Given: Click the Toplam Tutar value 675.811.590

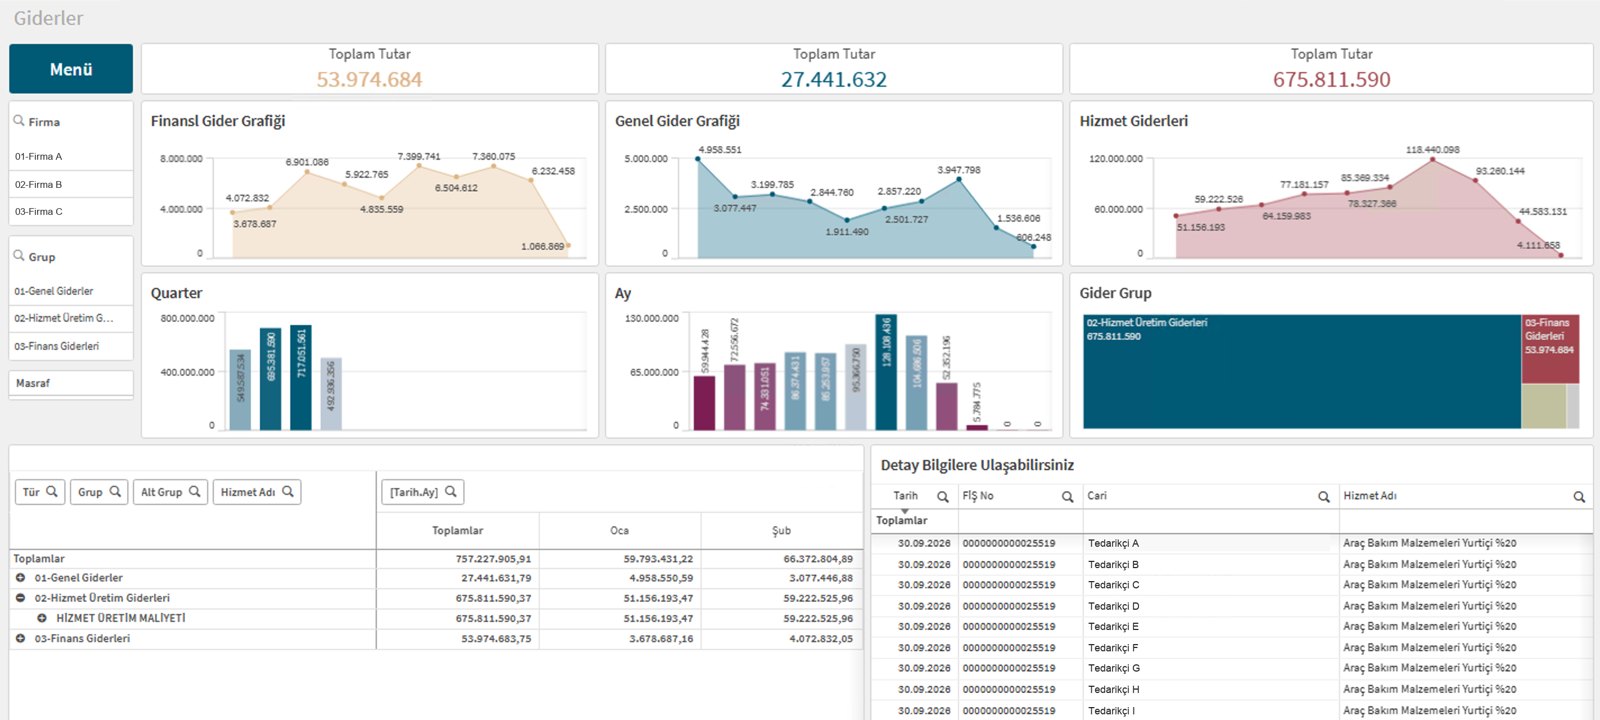Looking at the screenshot, I should (1332, 79).
